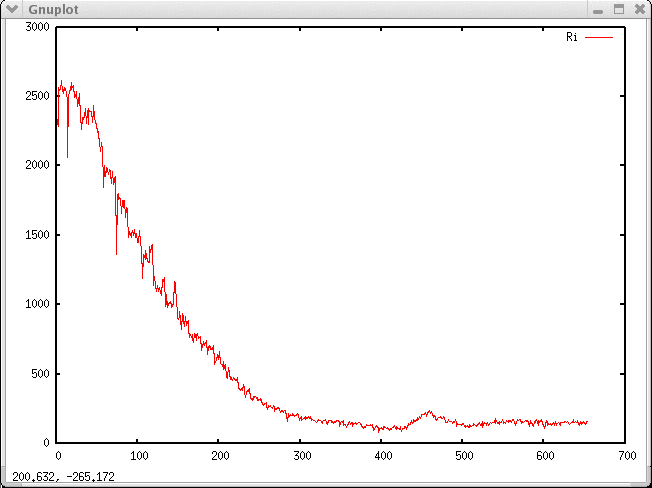Click the y-axis label 3000
Image resolution: width=652 pixels, height=488 pixels.
click(37, 27)
